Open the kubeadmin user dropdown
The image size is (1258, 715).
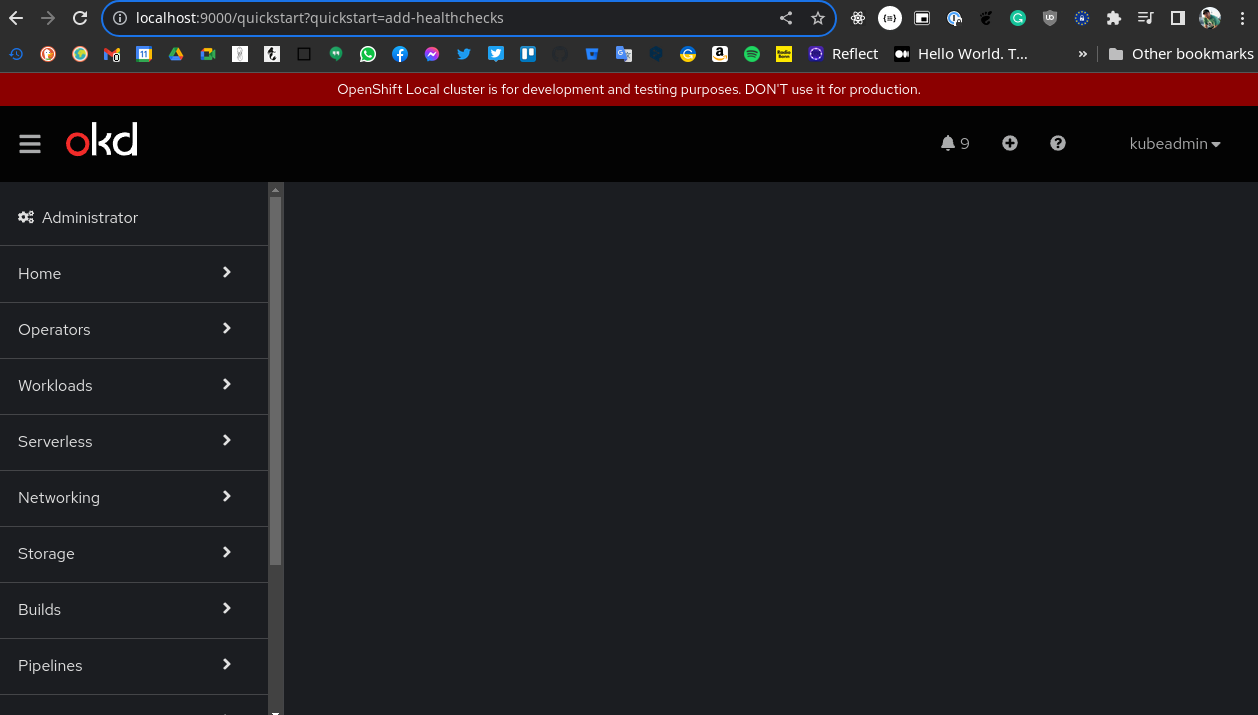1175,143
